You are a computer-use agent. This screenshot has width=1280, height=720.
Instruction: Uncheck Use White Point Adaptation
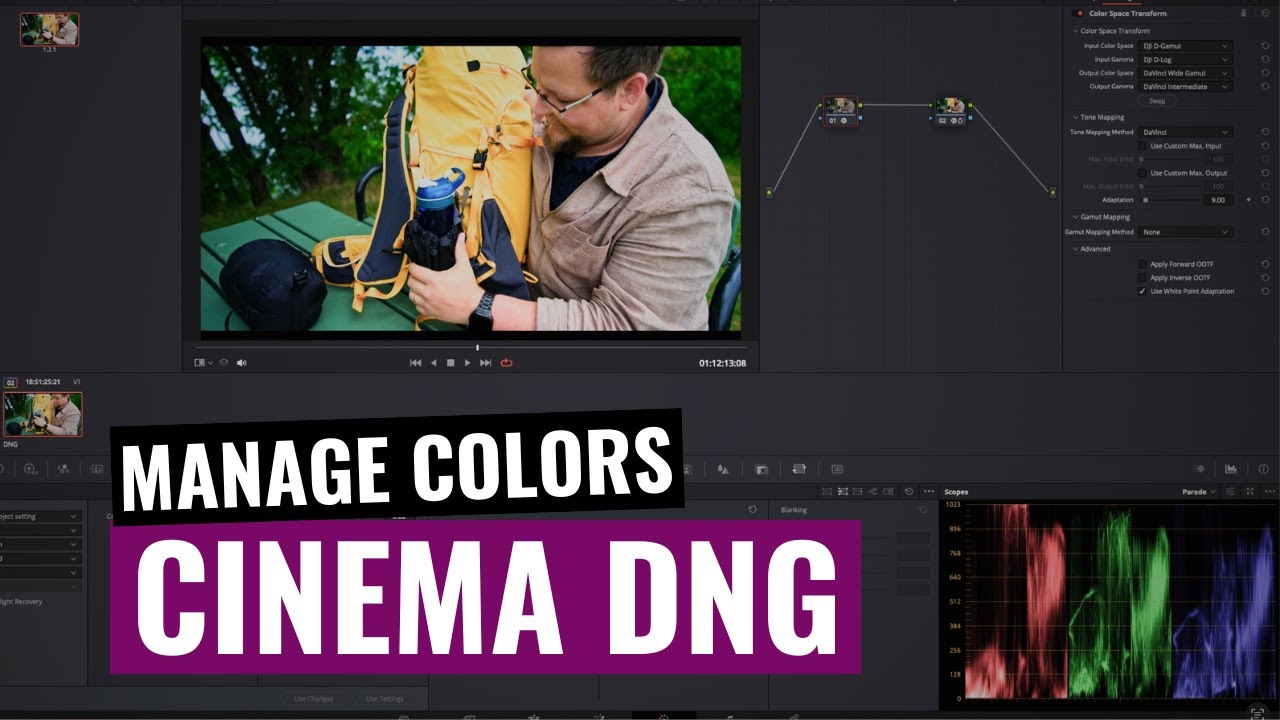(1142, 291)
